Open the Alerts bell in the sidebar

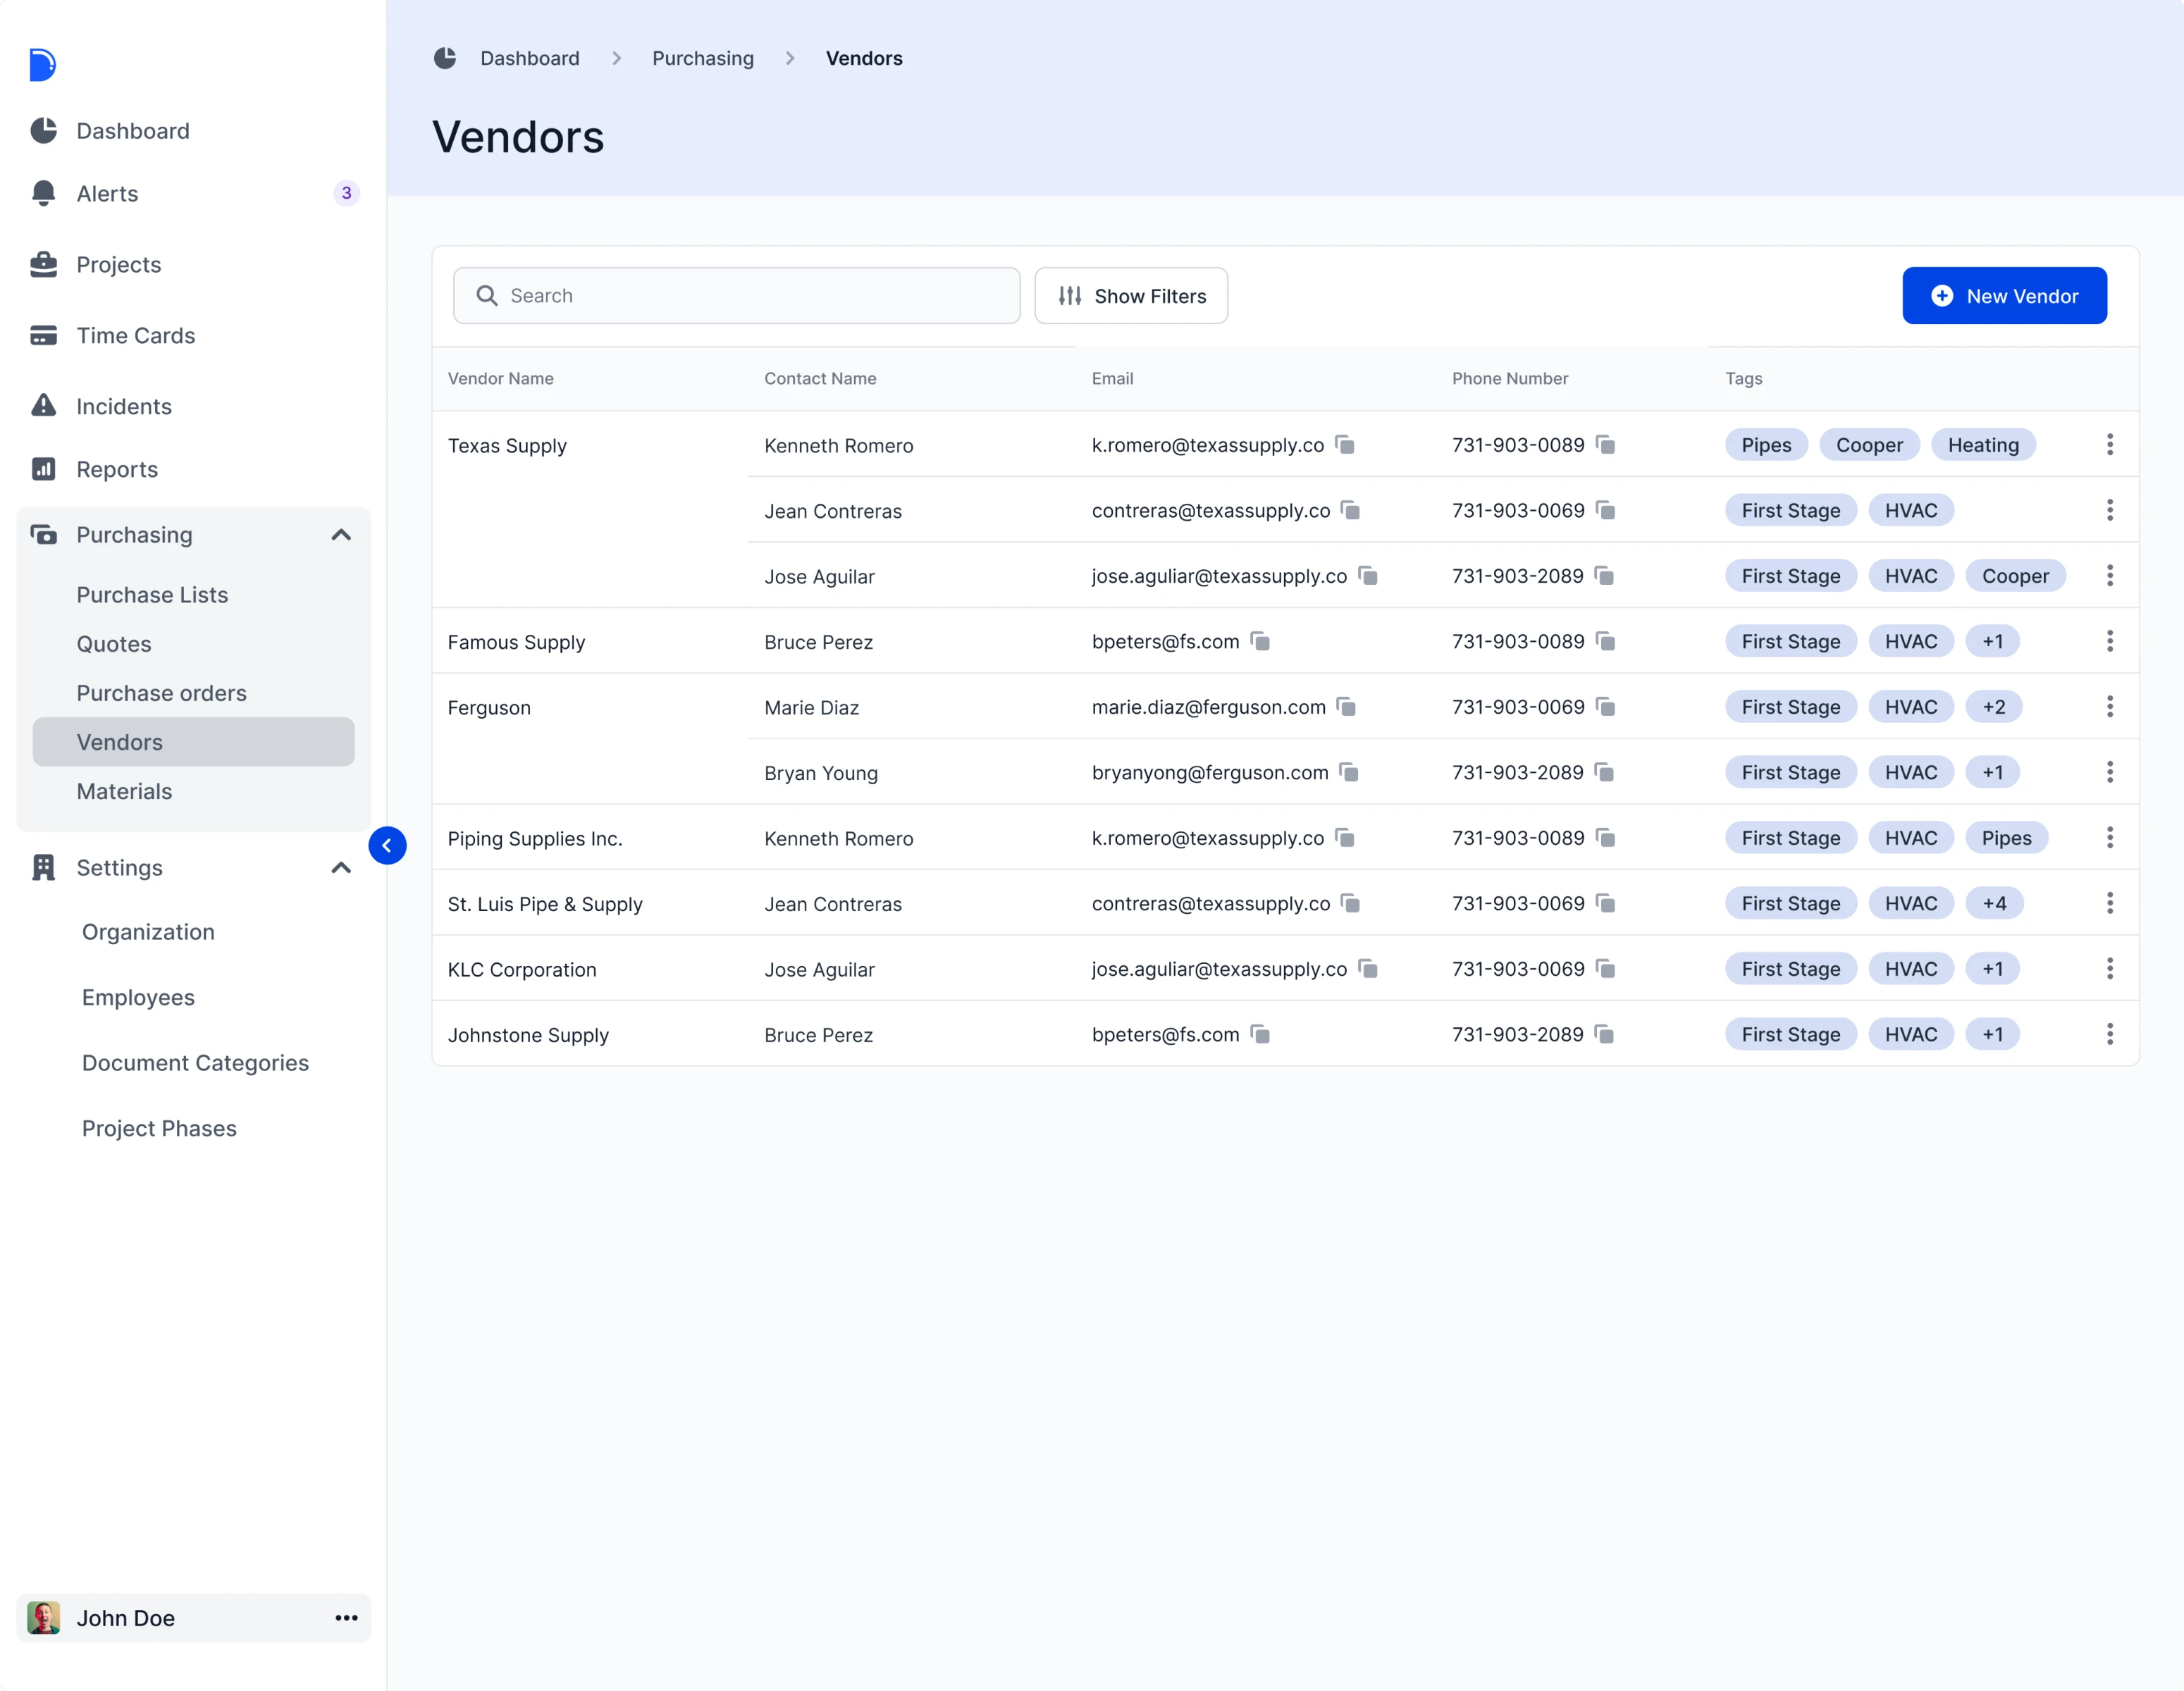pos(43,193)
